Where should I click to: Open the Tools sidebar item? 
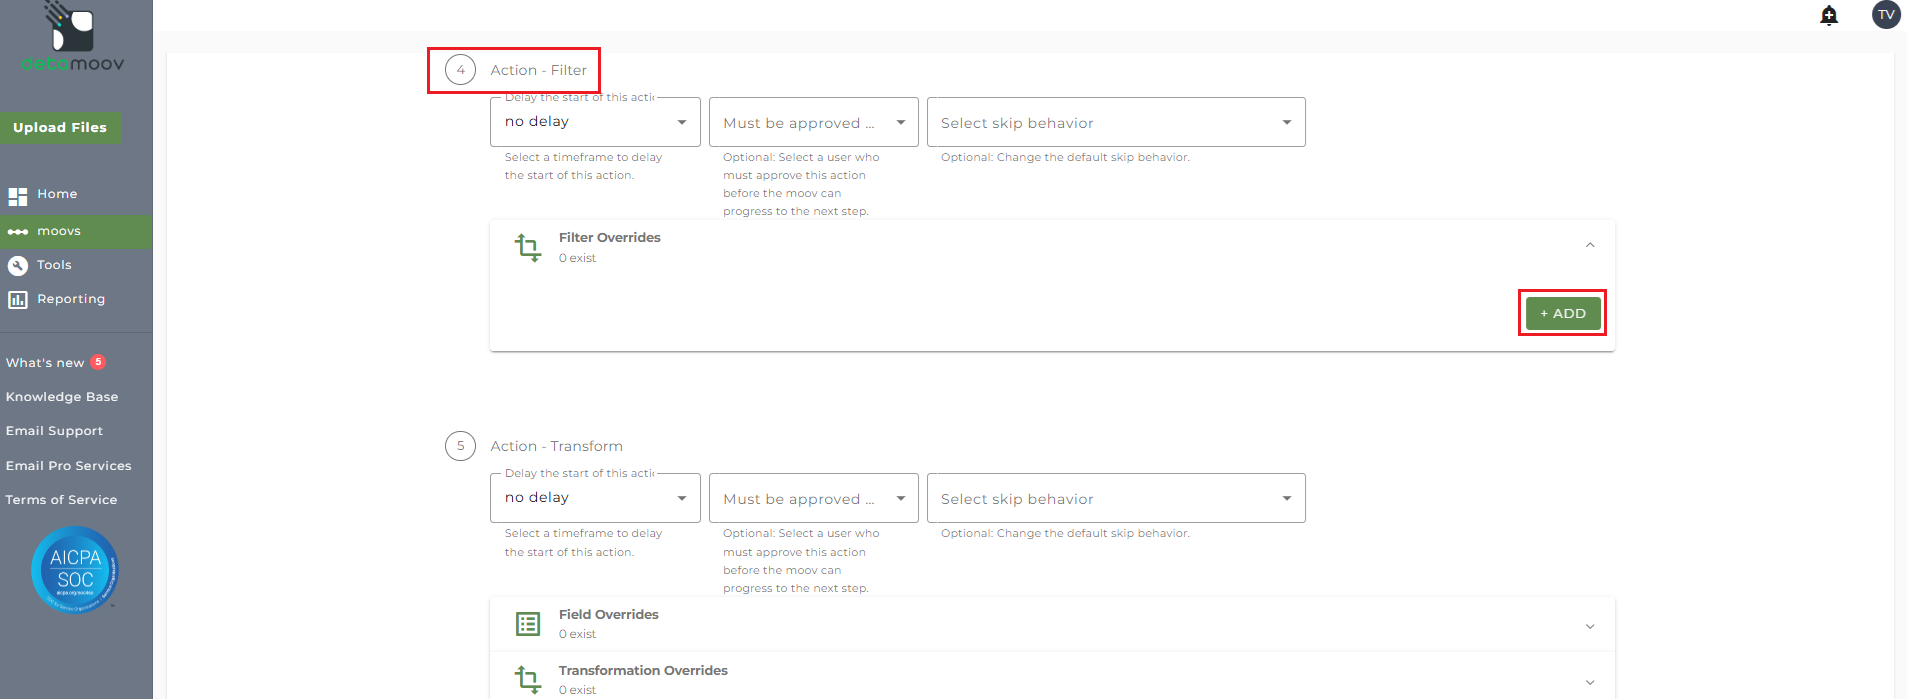tap(54, 265)
